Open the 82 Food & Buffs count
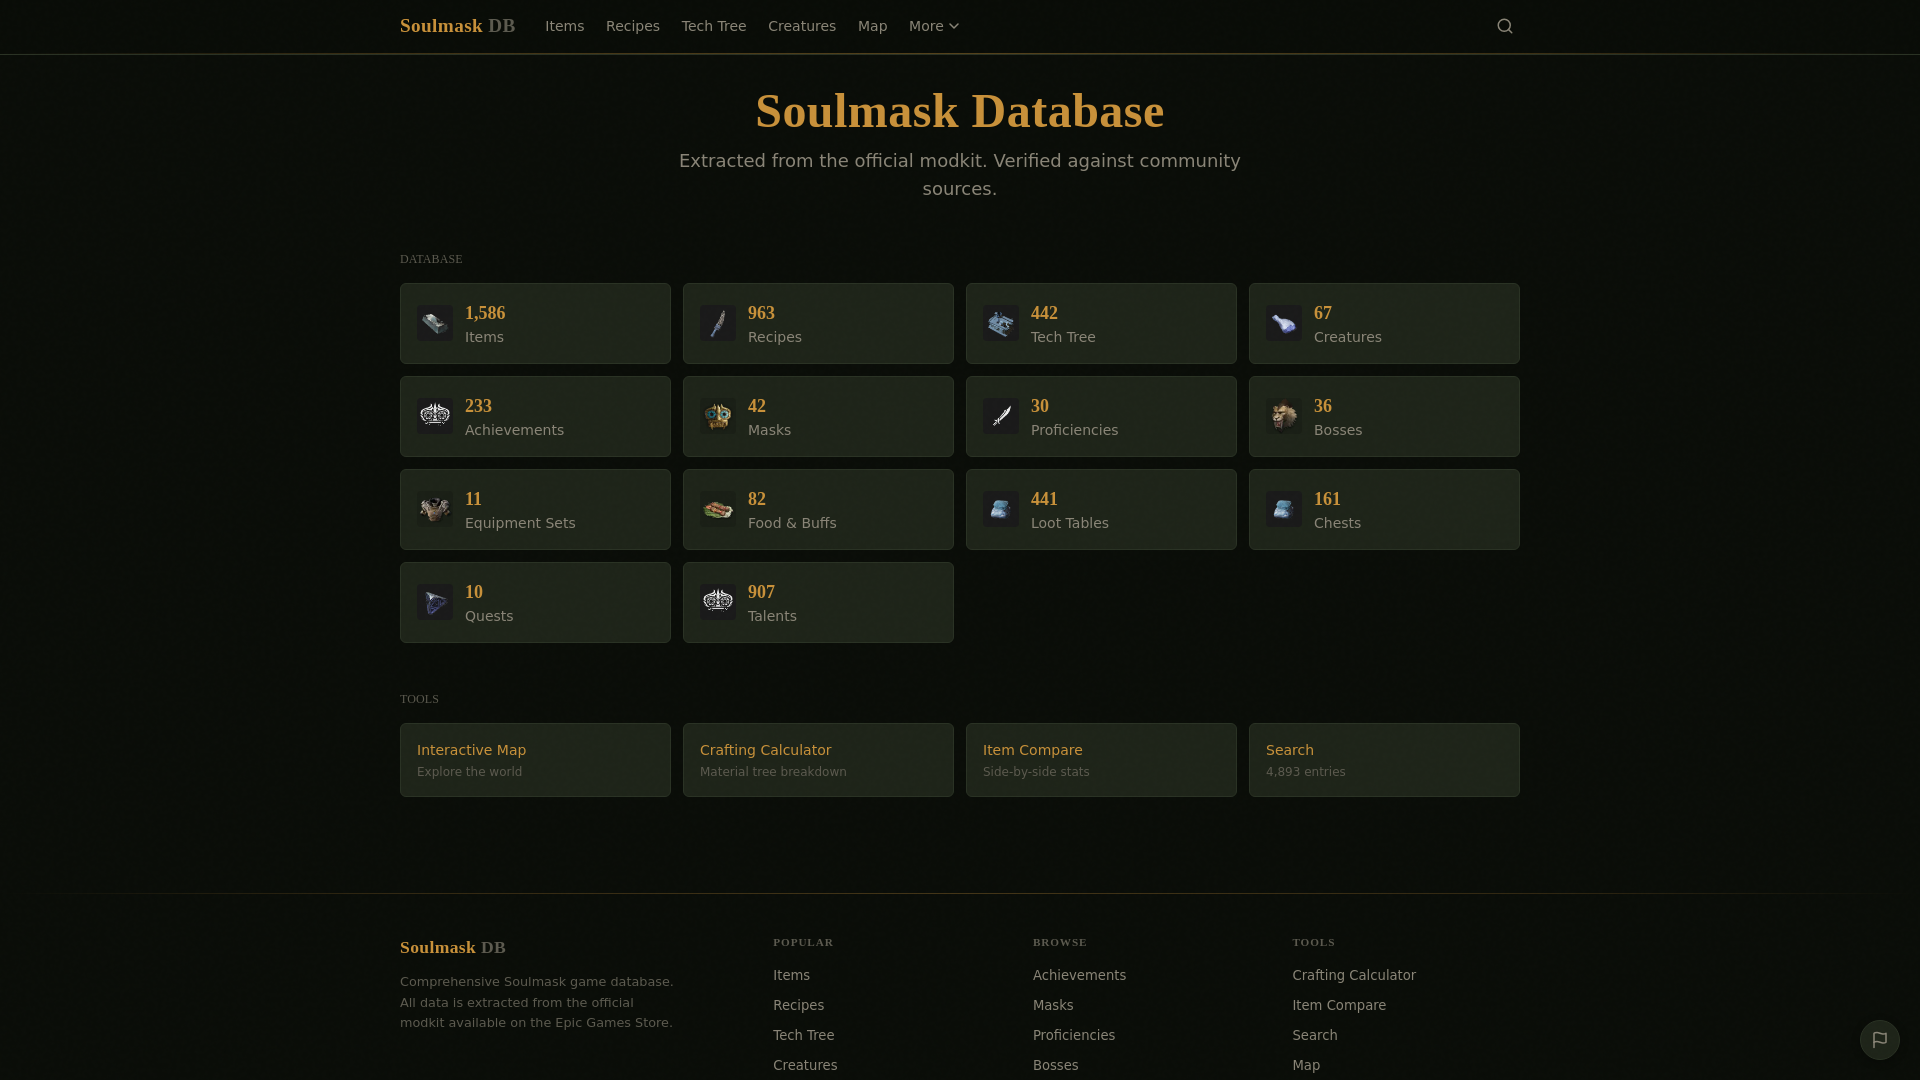 [757, 499]
